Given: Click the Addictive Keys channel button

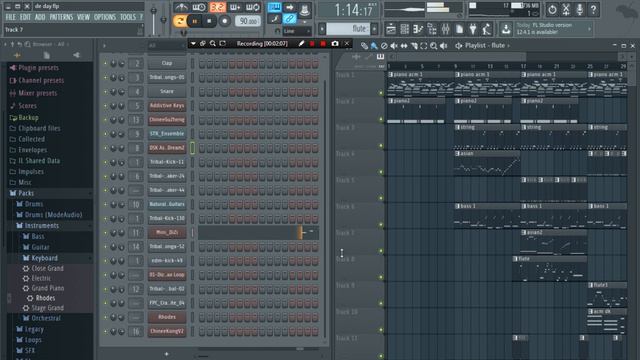Looking at the screenshot, I should tap(167, 106).
